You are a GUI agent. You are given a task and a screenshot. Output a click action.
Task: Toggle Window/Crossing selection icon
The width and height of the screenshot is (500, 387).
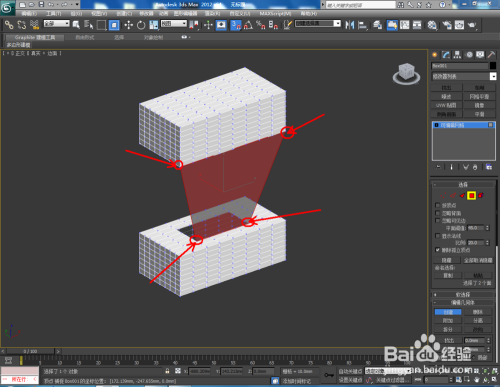(x=114, y=25)
